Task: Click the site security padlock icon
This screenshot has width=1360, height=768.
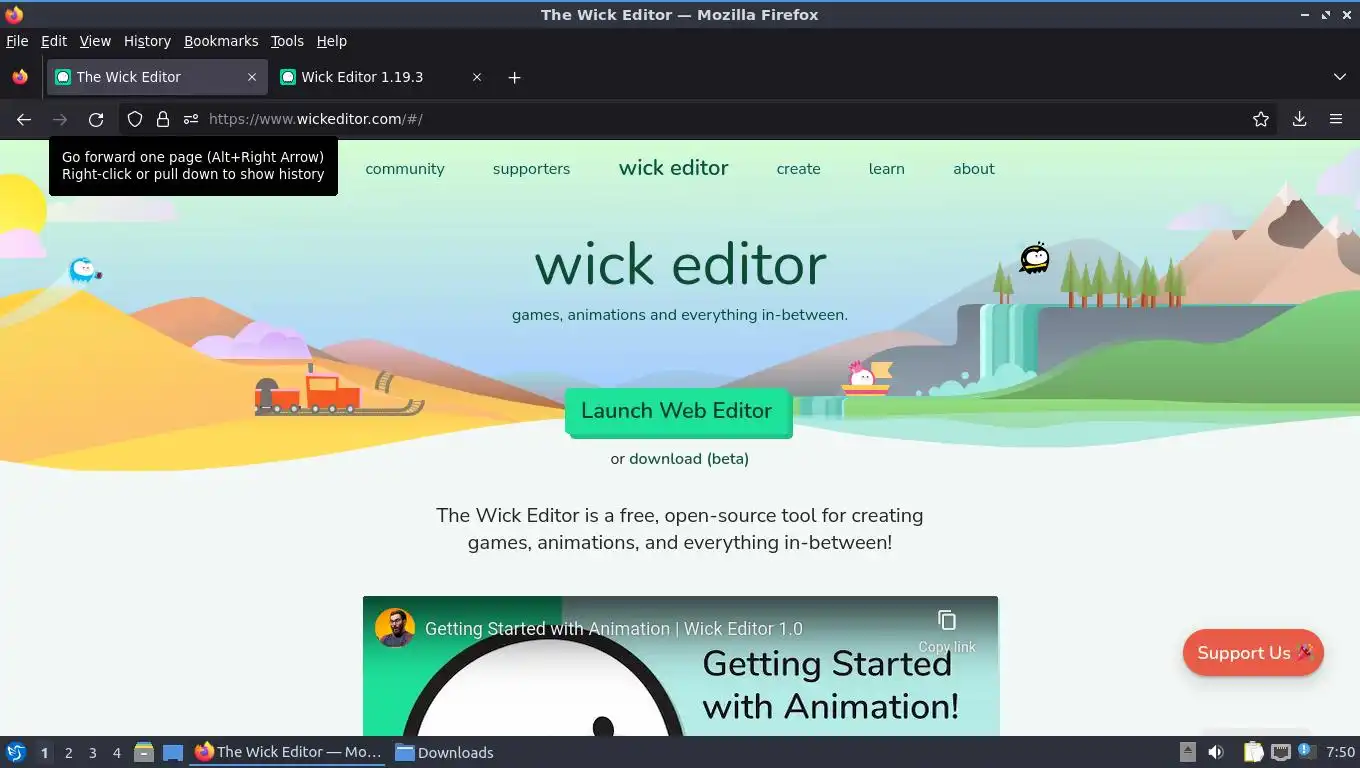Action: [x=163, y=119]
